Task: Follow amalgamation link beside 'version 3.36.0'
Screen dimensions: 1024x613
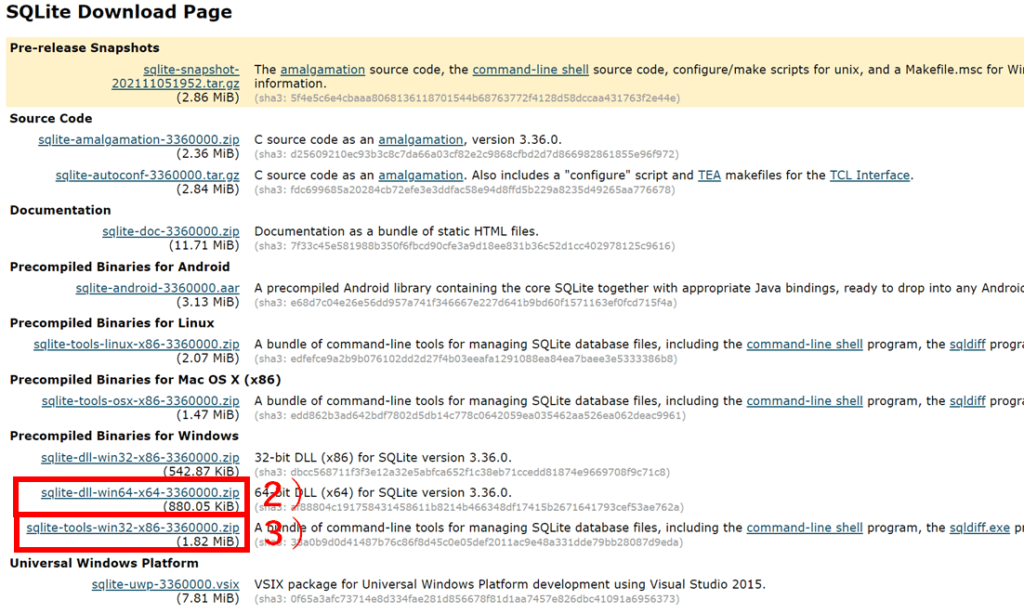Action: pyautogui.click(x=421, y=140)
